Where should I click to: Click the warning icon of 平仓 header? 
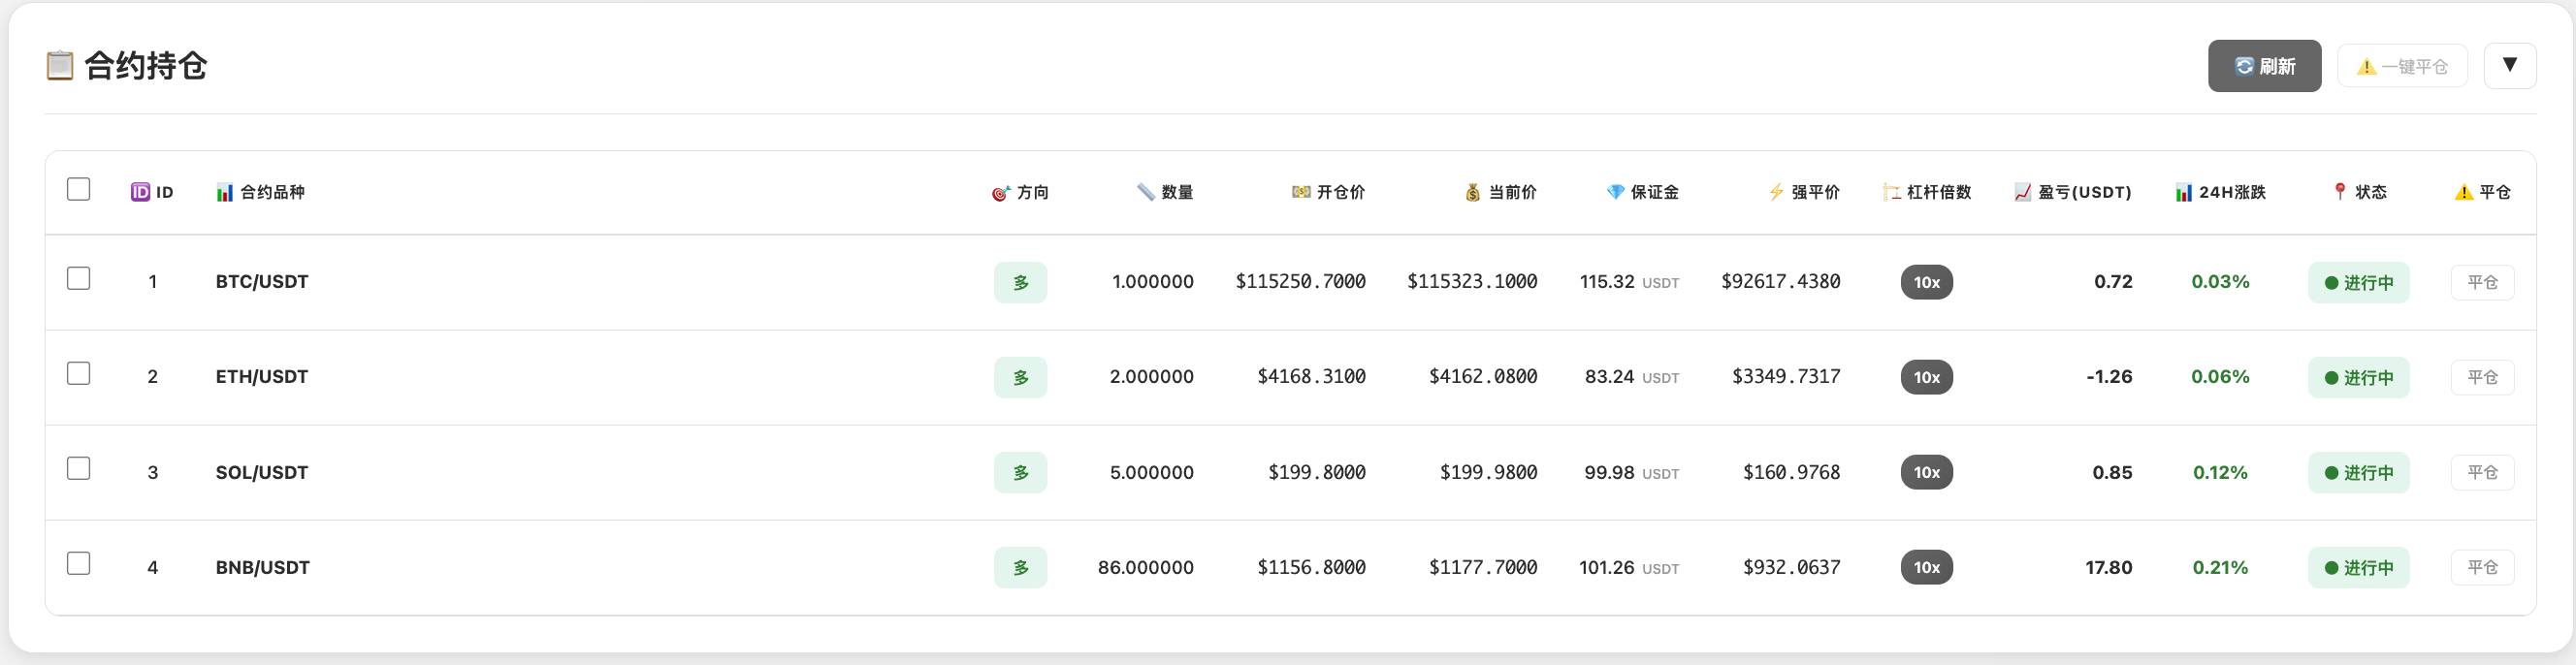point(2464,192)
